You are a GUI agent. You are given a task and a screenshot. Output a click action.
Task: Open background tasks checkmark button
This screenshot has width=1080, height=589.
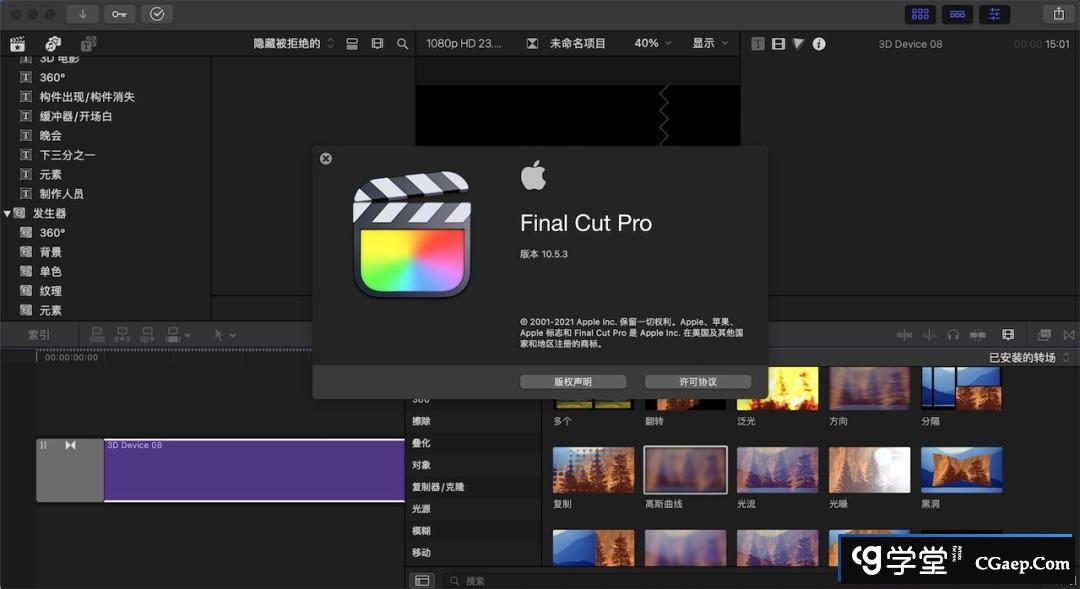[156, 14]
